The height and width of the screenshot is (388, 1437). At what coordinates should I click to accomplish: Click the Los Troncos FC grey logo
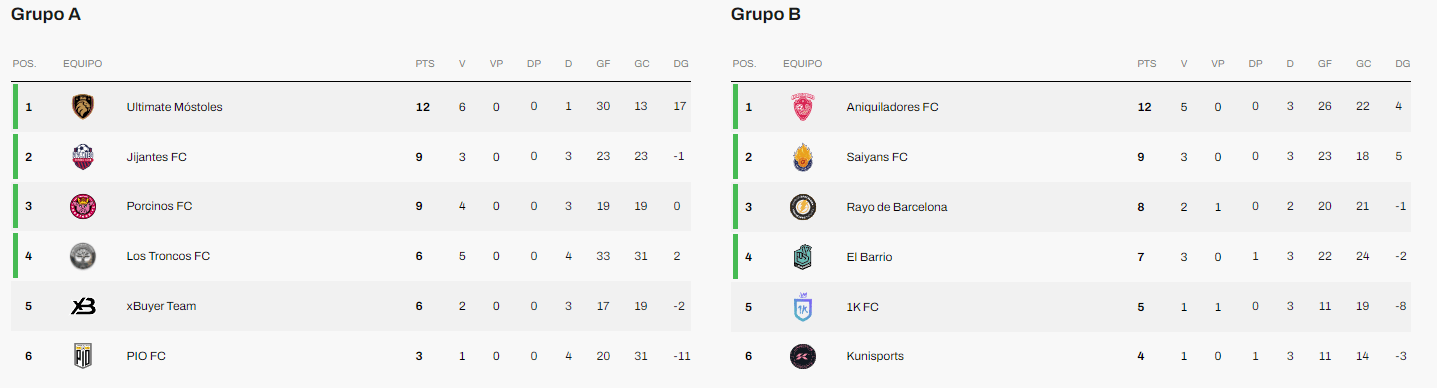(x=83, y=256)
